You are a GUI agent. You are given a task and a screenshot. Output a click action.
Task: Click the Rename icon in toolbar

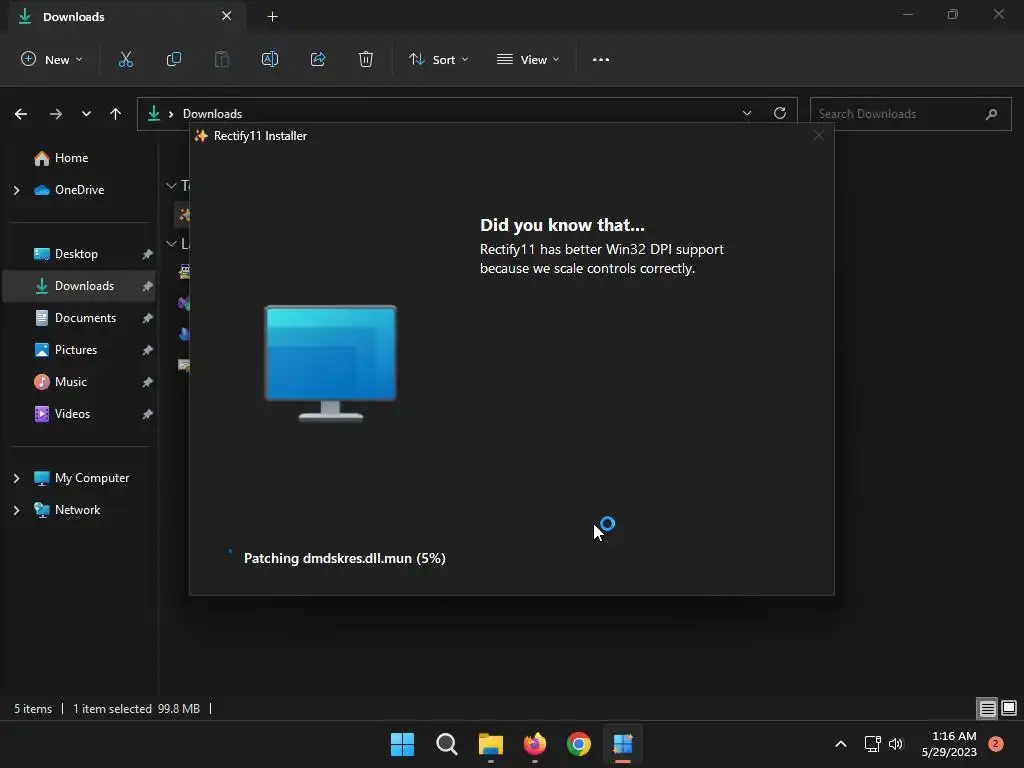(270, 59)
